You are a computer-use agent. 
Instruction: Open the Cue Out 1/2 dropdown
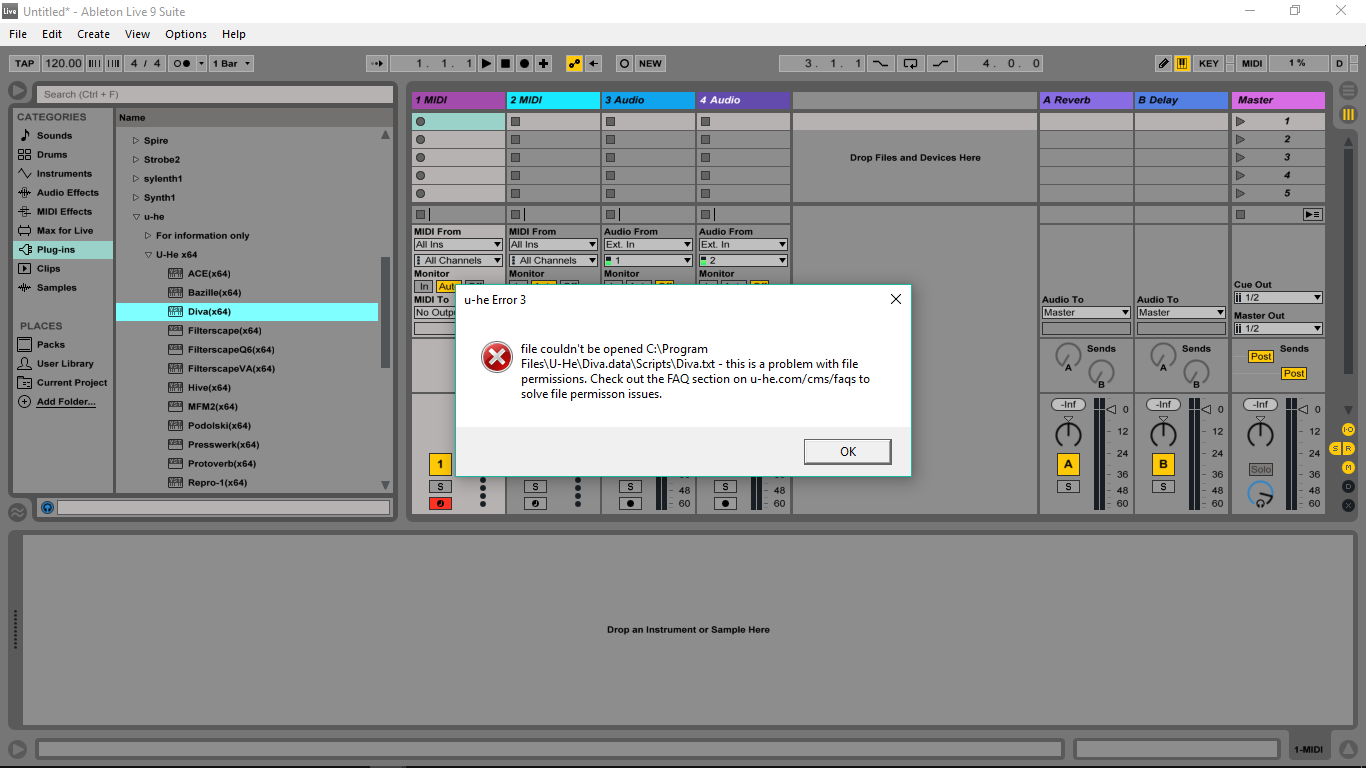click(x=1278, y=297)
